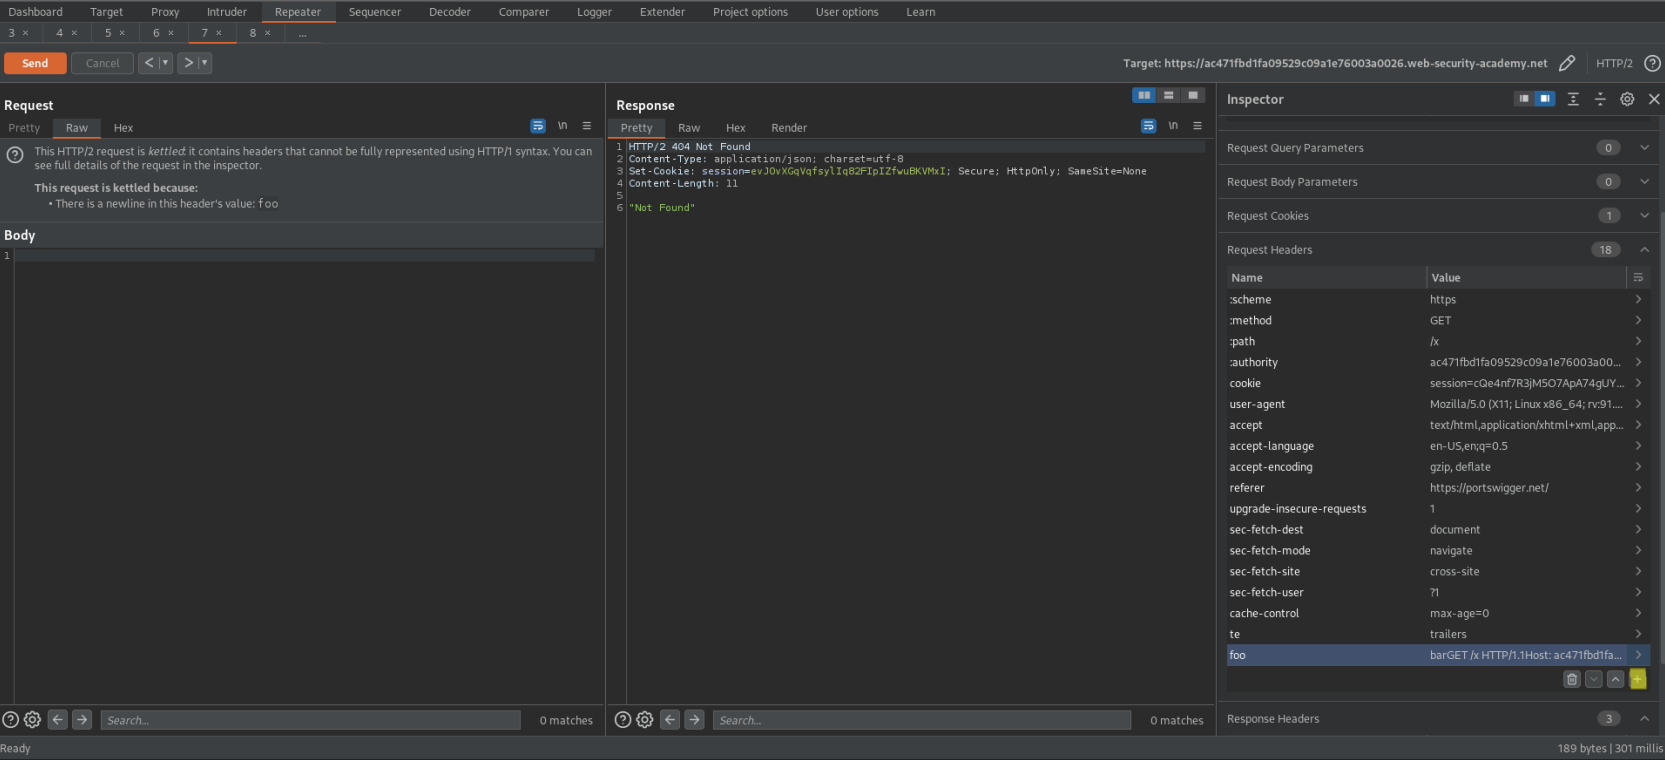Click the Cancel button
The image size is (1665, 760).
coord(102,63)
